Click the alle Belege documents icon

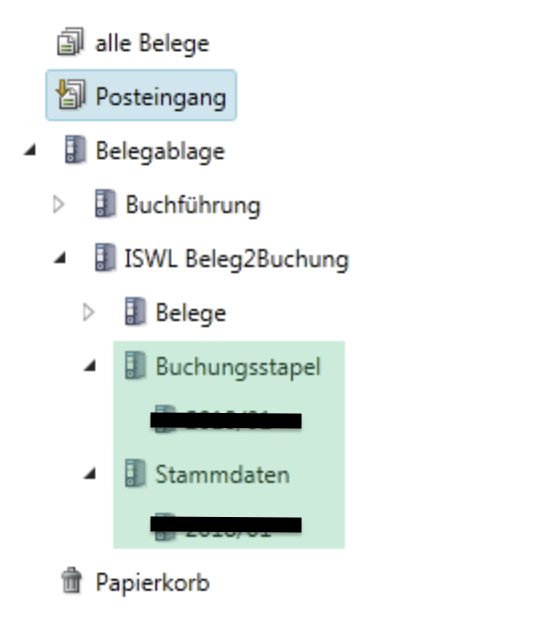(x=71, y=42)
